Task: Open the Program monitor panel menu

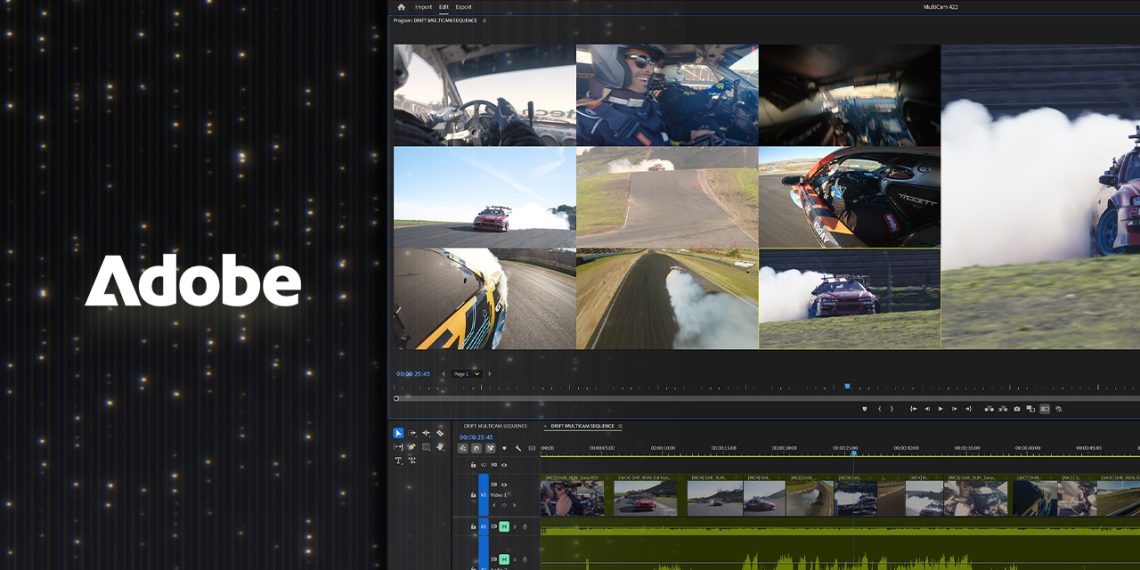Action: pos(484,20)
